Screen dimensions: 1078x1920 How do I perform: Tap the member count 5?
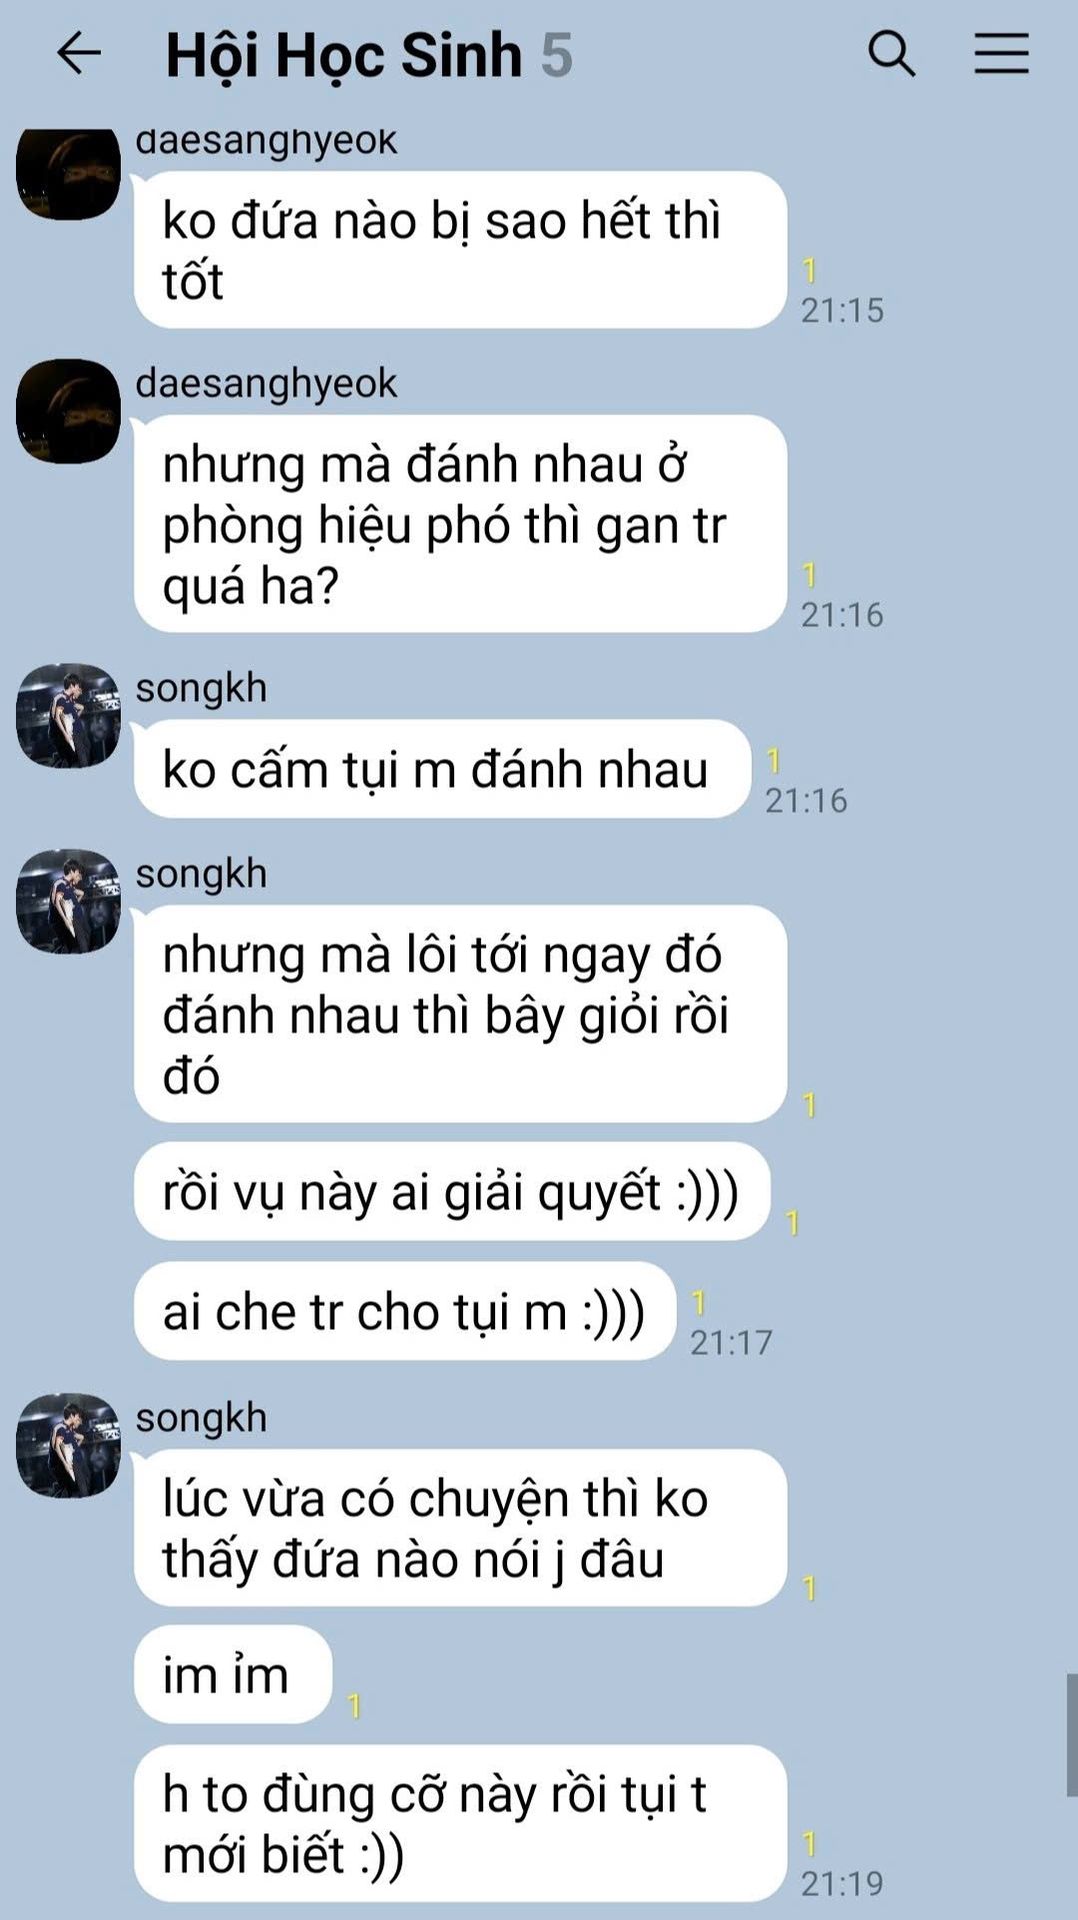click(557, 55)
